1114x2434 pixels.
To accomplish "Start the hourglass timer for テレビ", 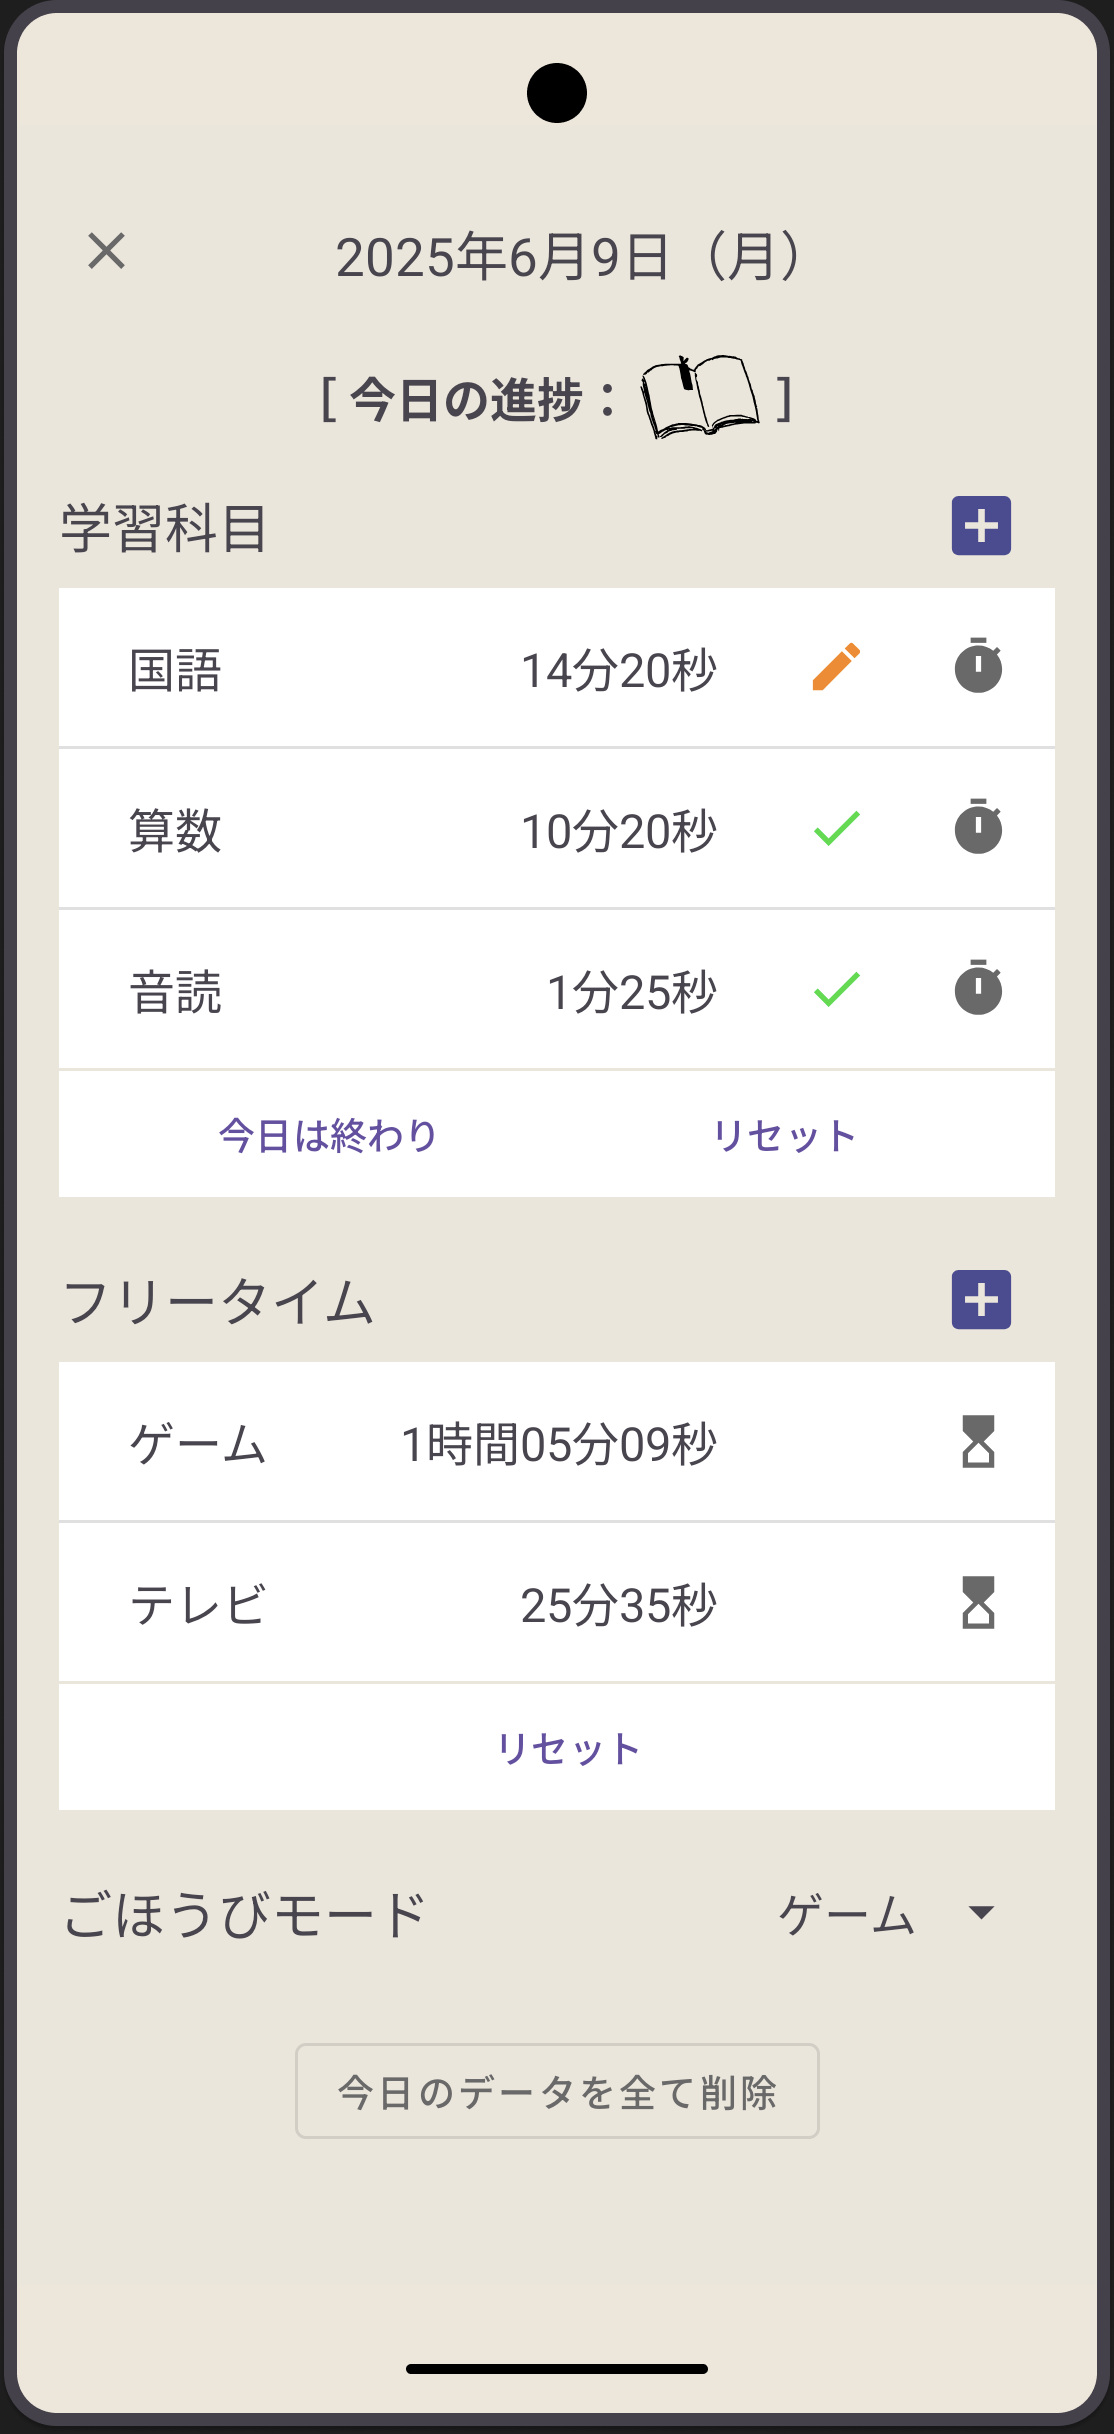I will pos(978,1602).
